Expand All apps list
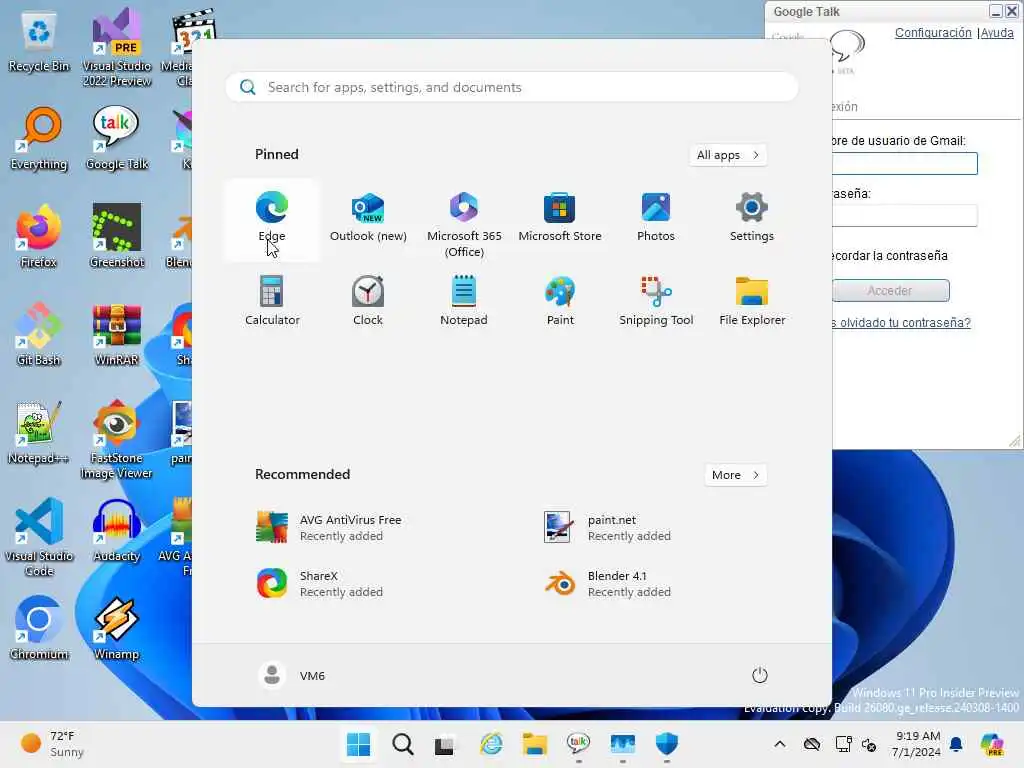1024x768 pixels. tap(728, 155)
